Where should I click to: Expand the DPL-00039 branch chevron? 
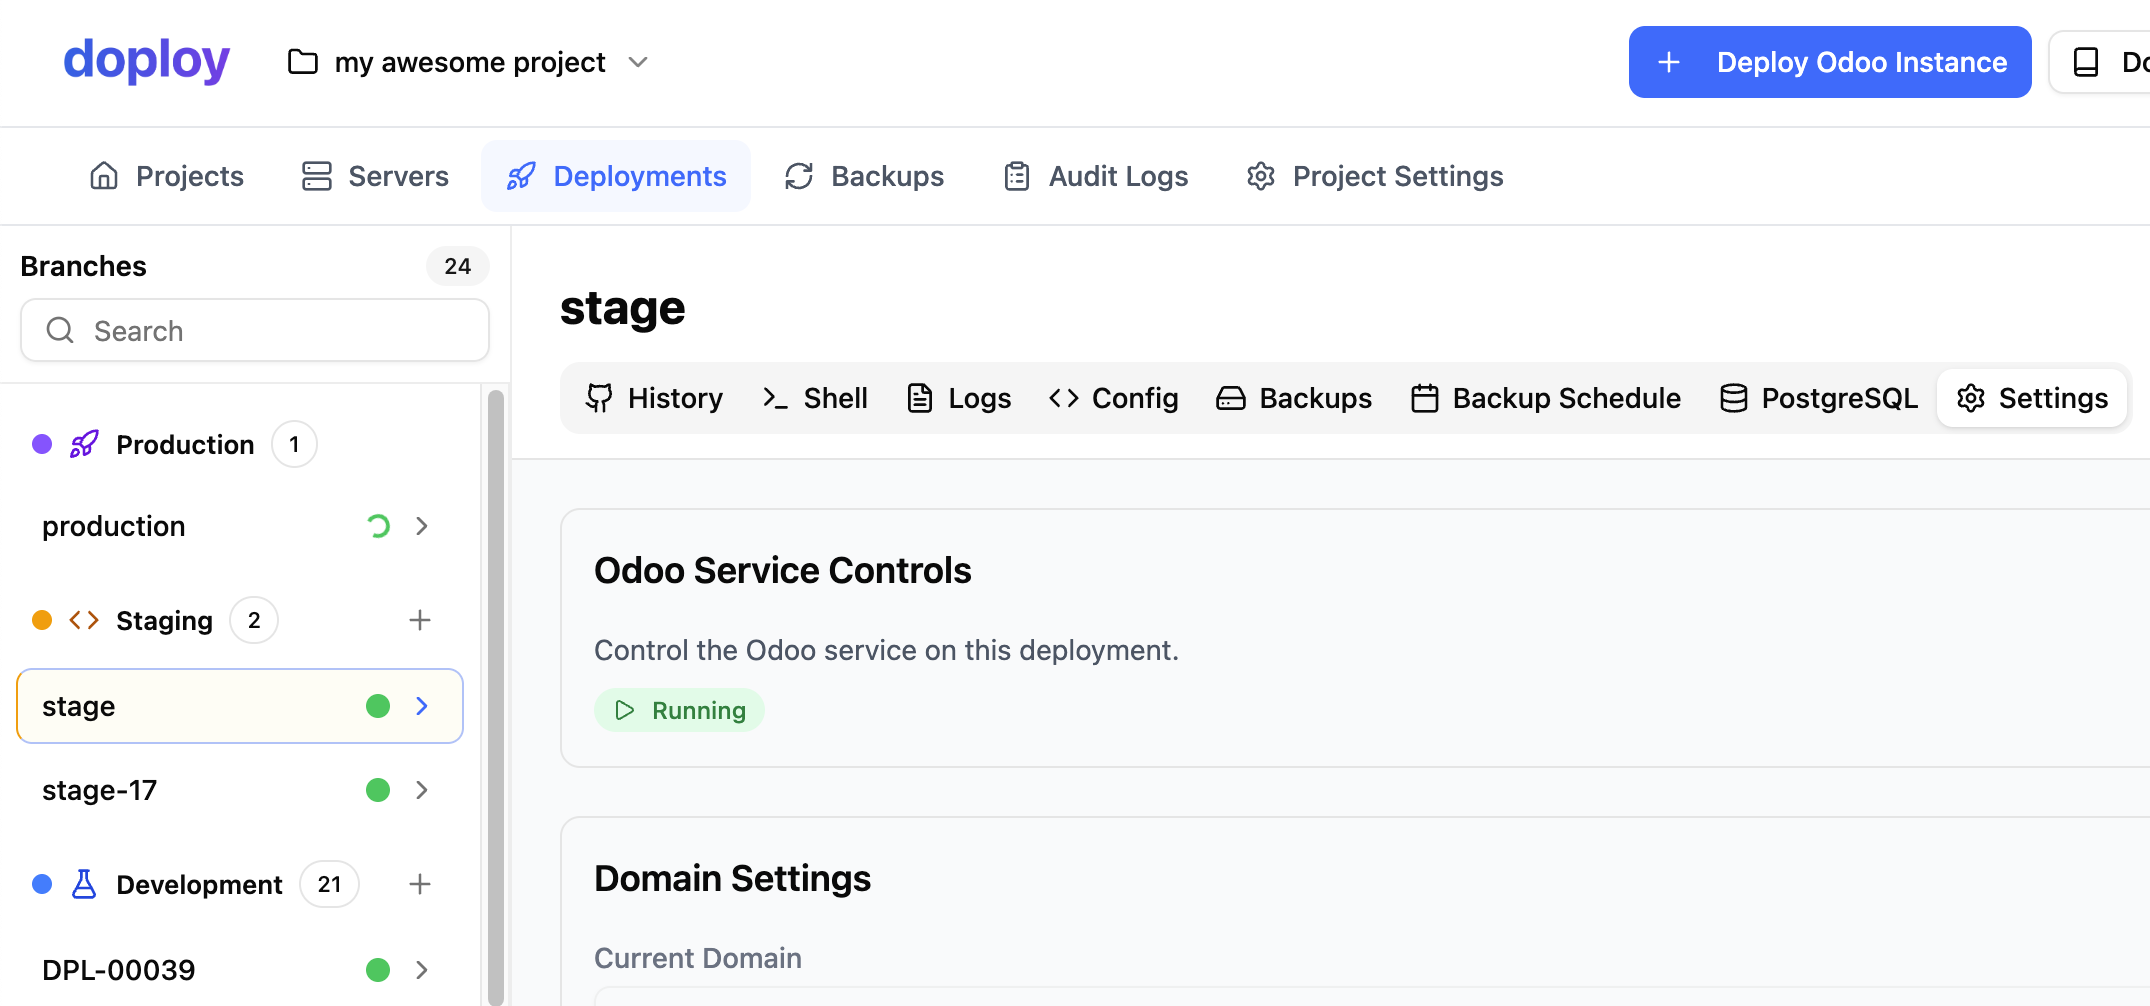(422, 970)
